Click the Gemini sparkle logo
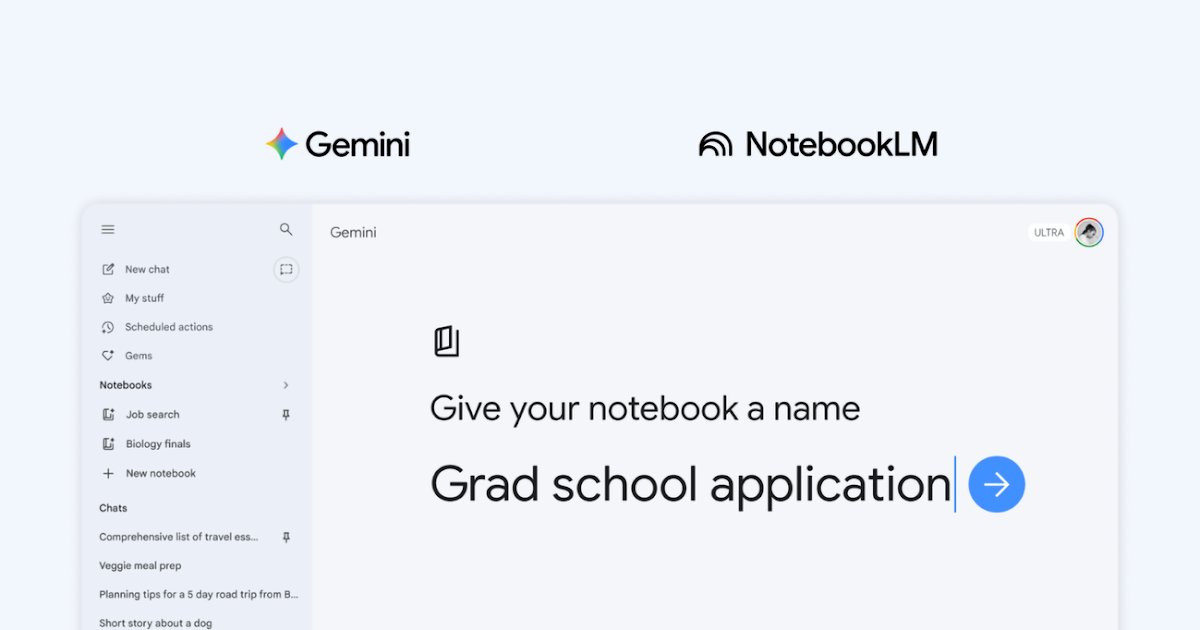 [282, 144]
